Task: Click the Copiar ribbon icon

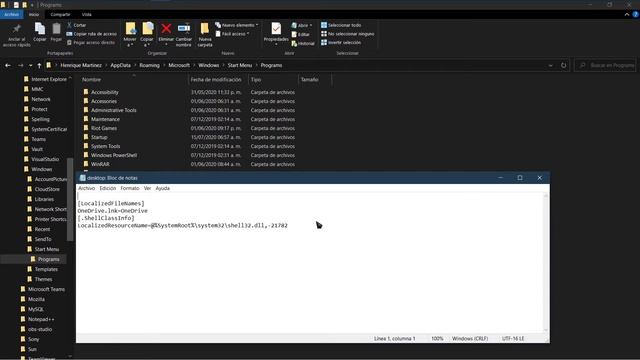Action: click(40, 29)
